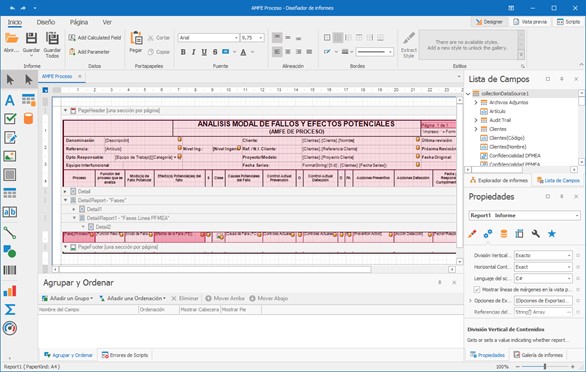This screenshot has width=586, height=372.
Task: Select the Label control in toolbox
Action: [10, 100]
